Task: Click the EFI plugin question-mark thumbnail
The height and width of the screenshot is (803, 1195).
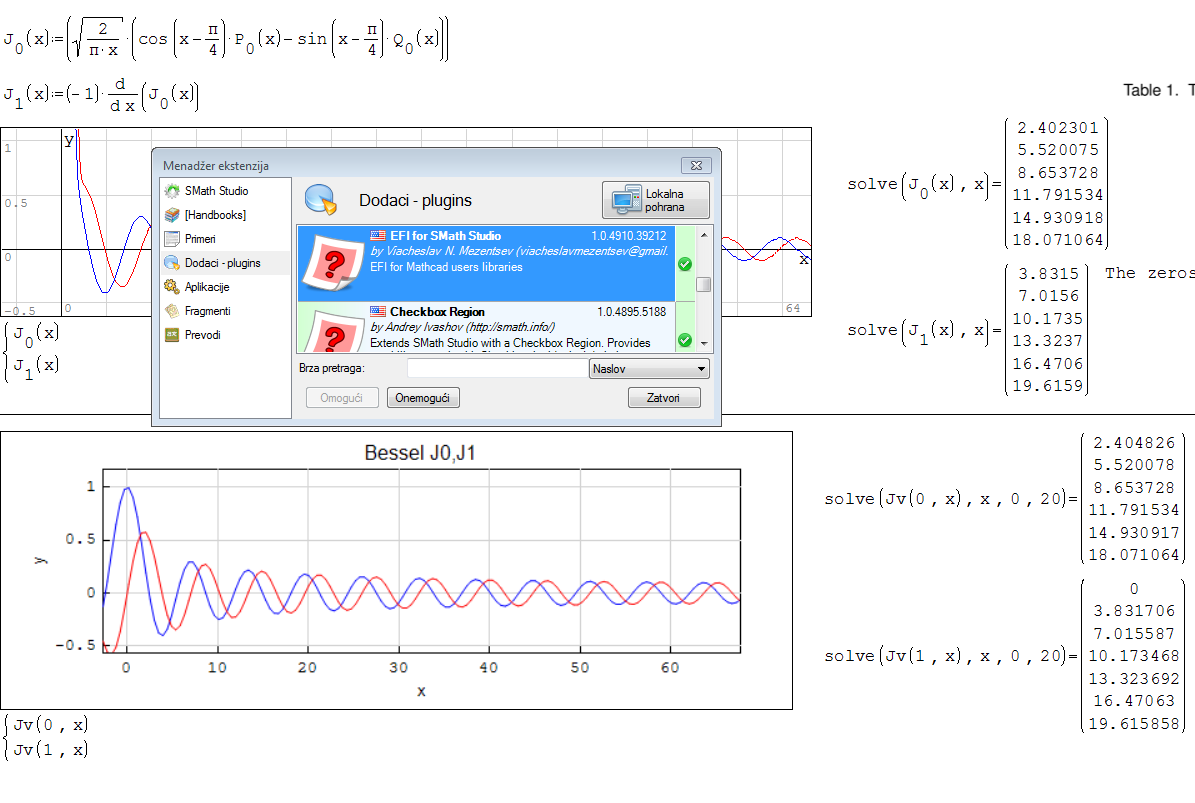Action: click(331, 263)
